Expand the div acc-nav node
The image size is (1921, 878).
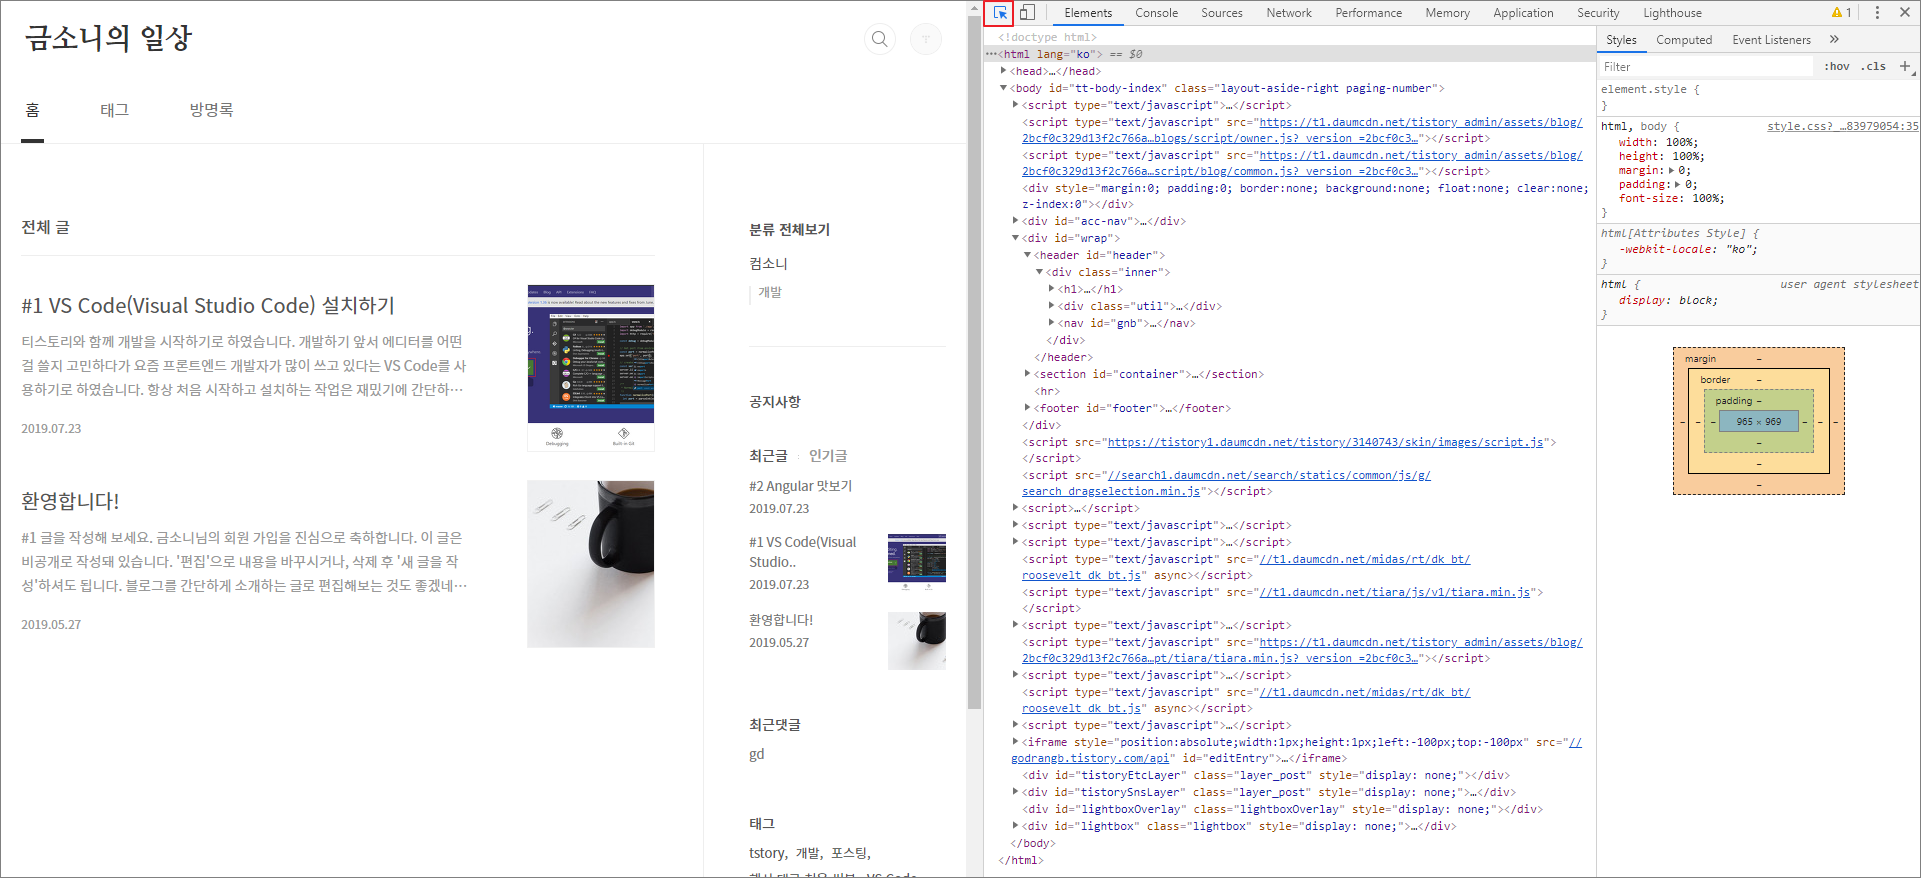pos(1015,221)
